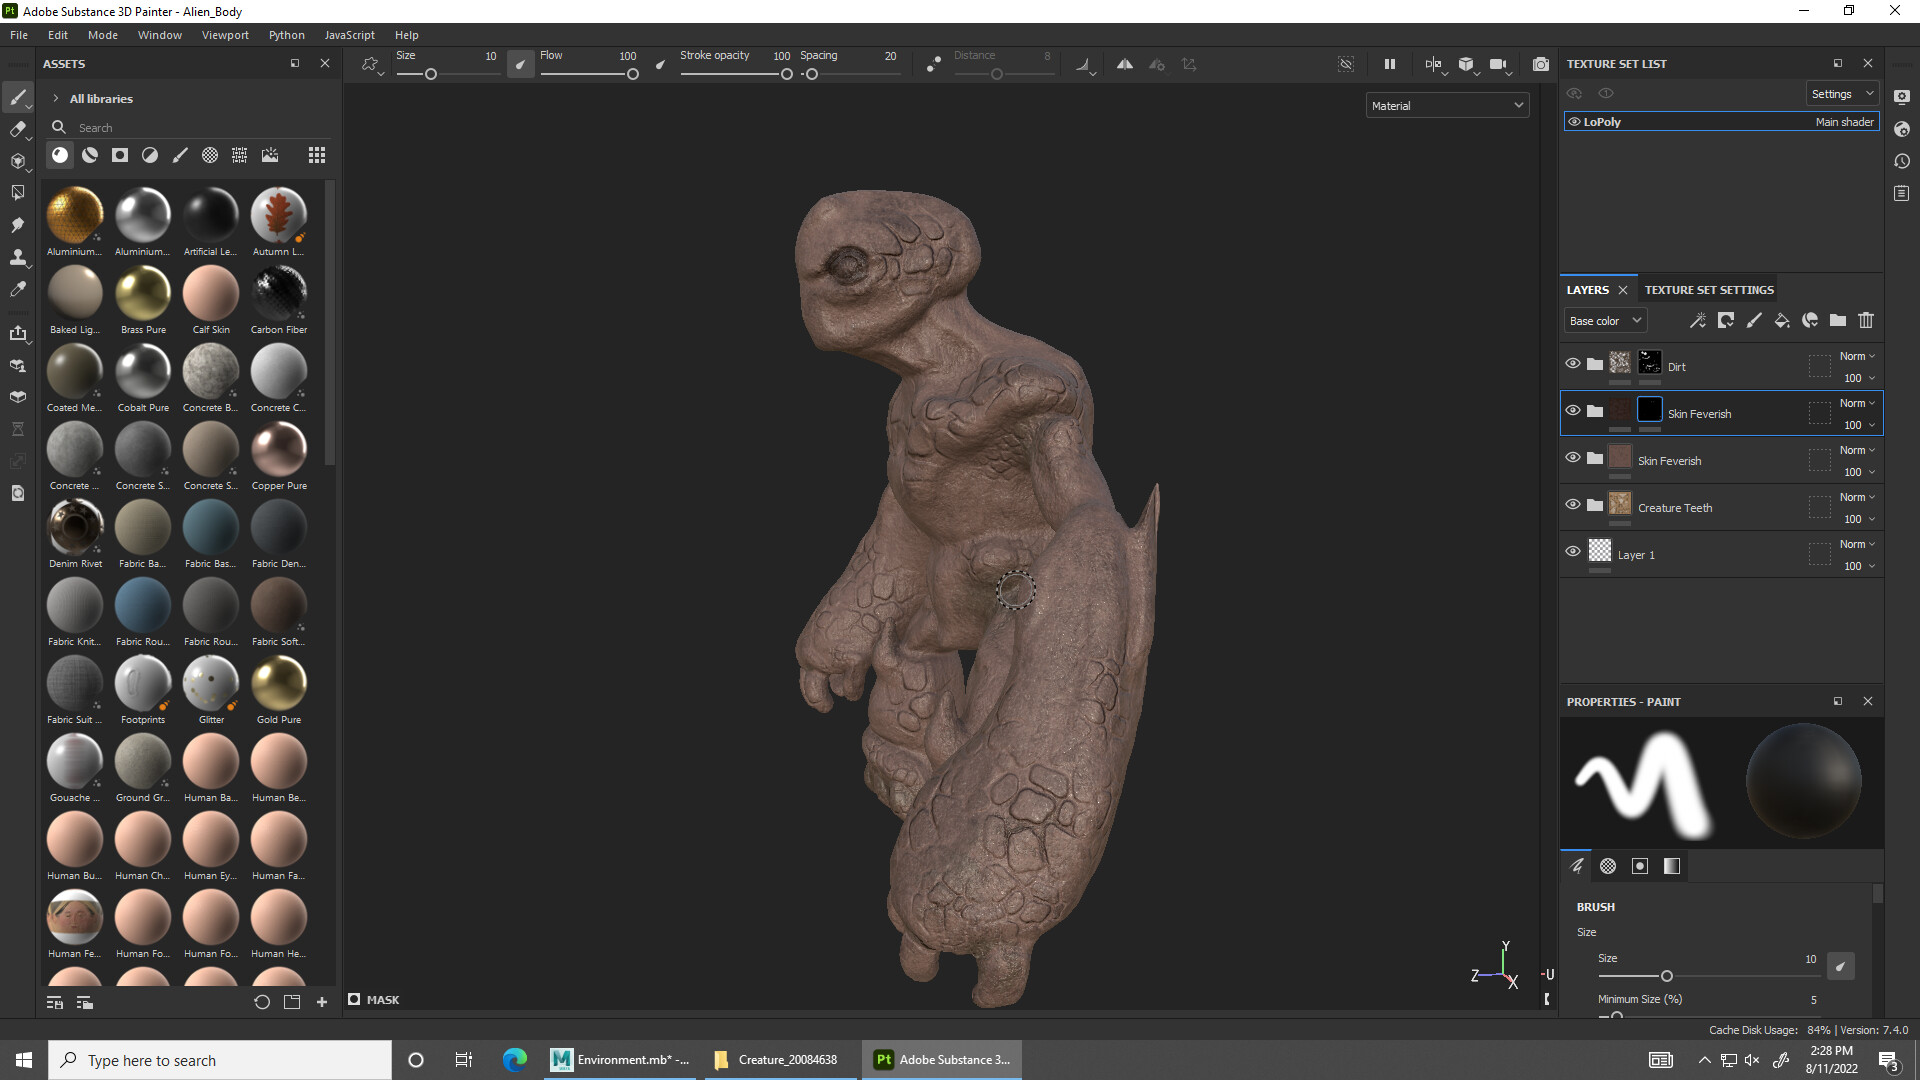
Task: Select the Eraser tool
Action: click(x=18, y=129)
